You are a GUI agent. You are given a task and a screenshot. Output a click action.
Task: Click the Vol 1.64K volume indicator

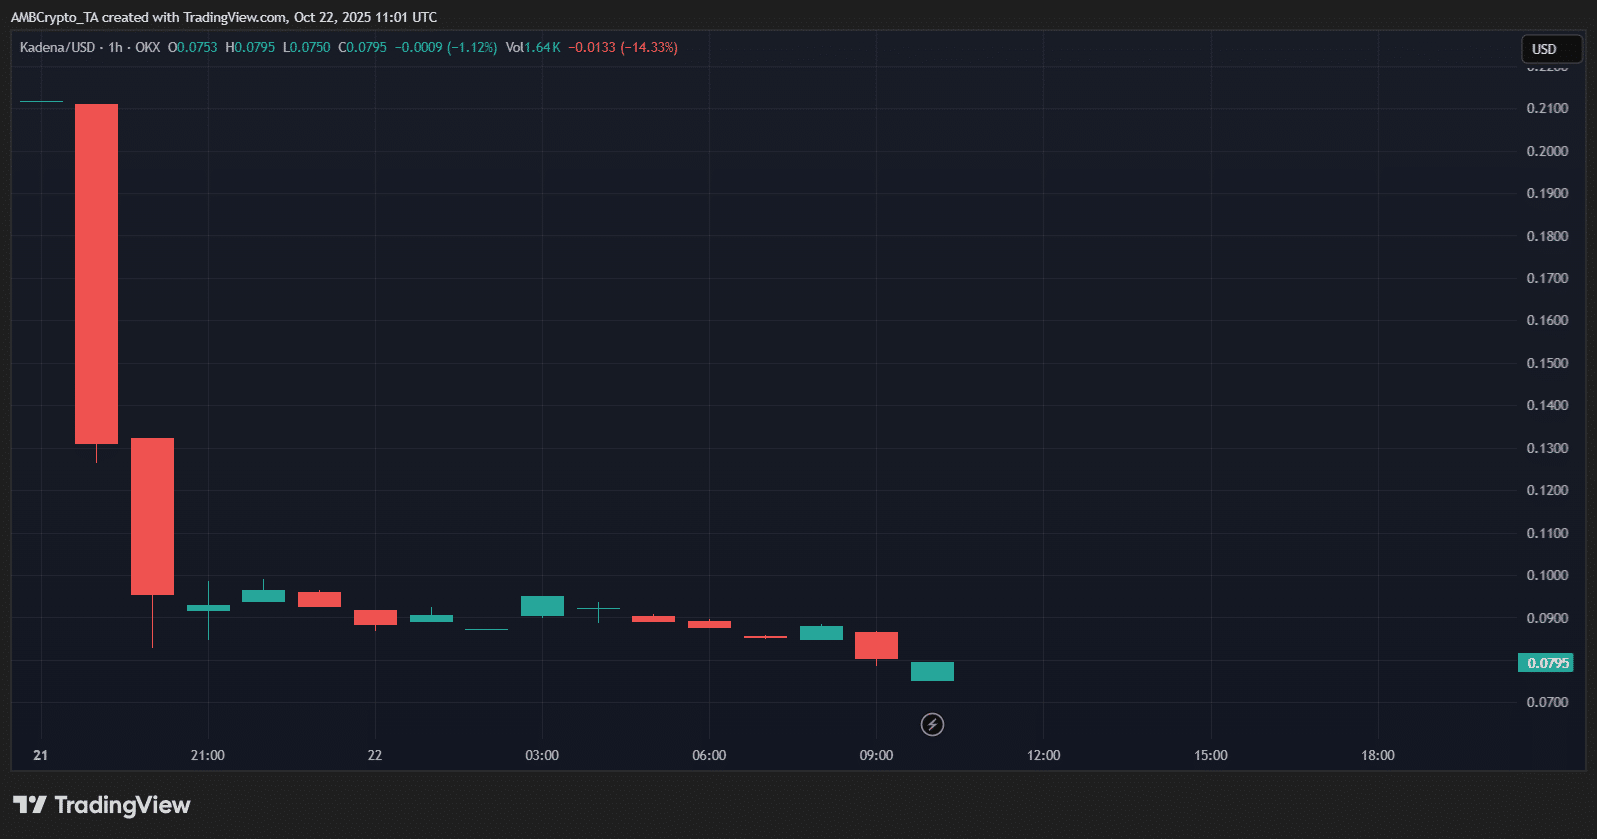click(532, 47)
